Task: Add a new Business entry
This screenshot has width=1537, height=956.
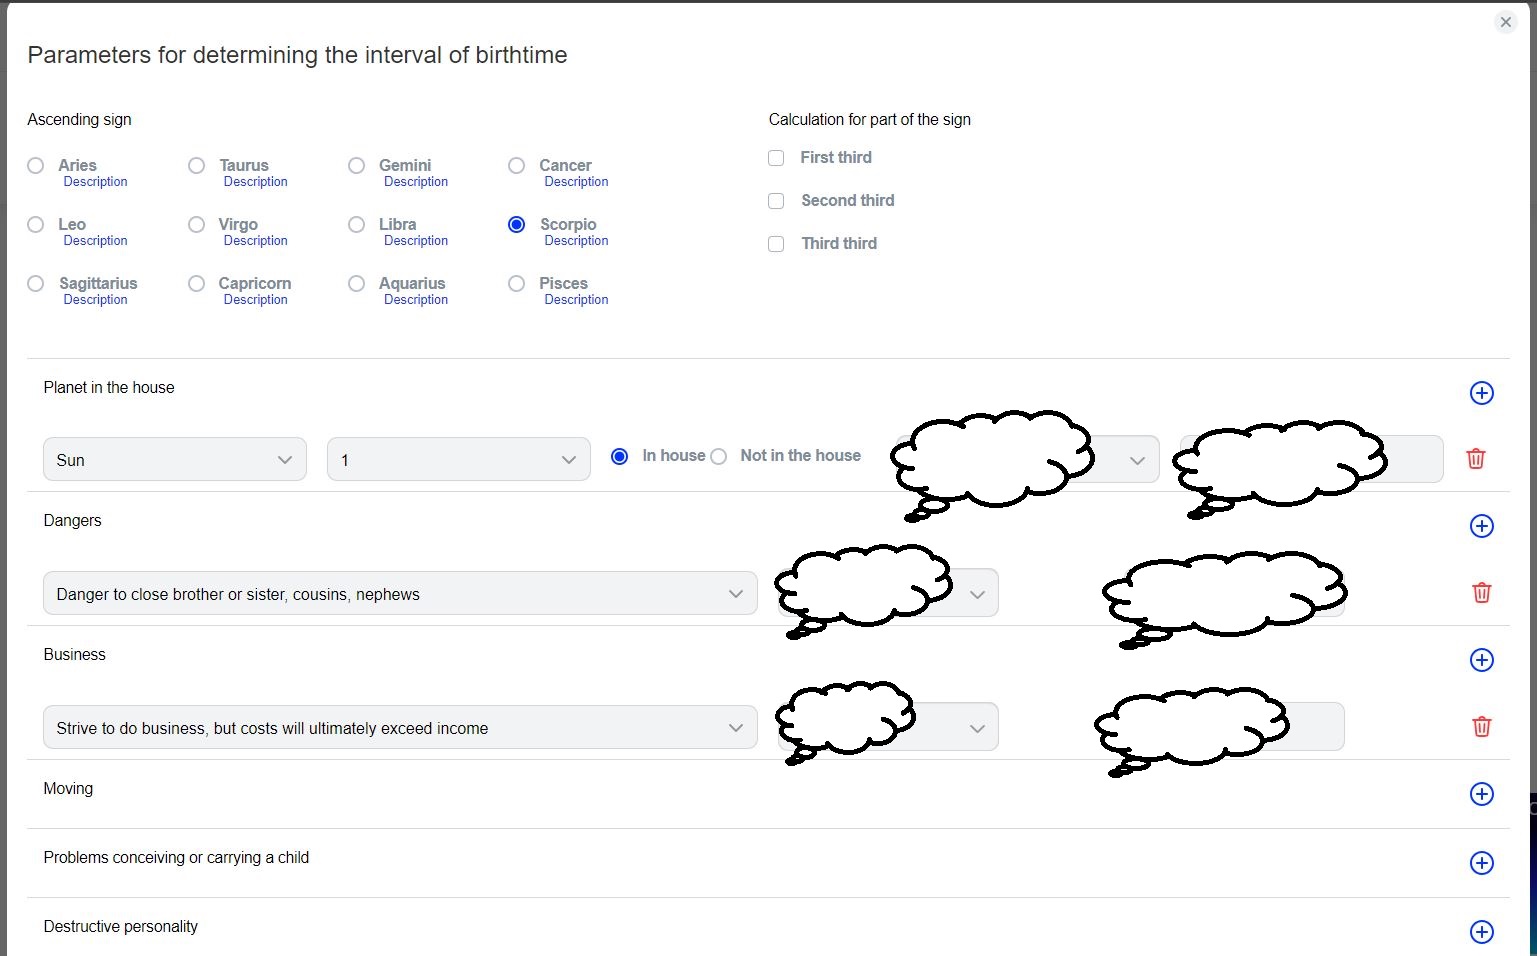Action: [x=1481, y=660]
